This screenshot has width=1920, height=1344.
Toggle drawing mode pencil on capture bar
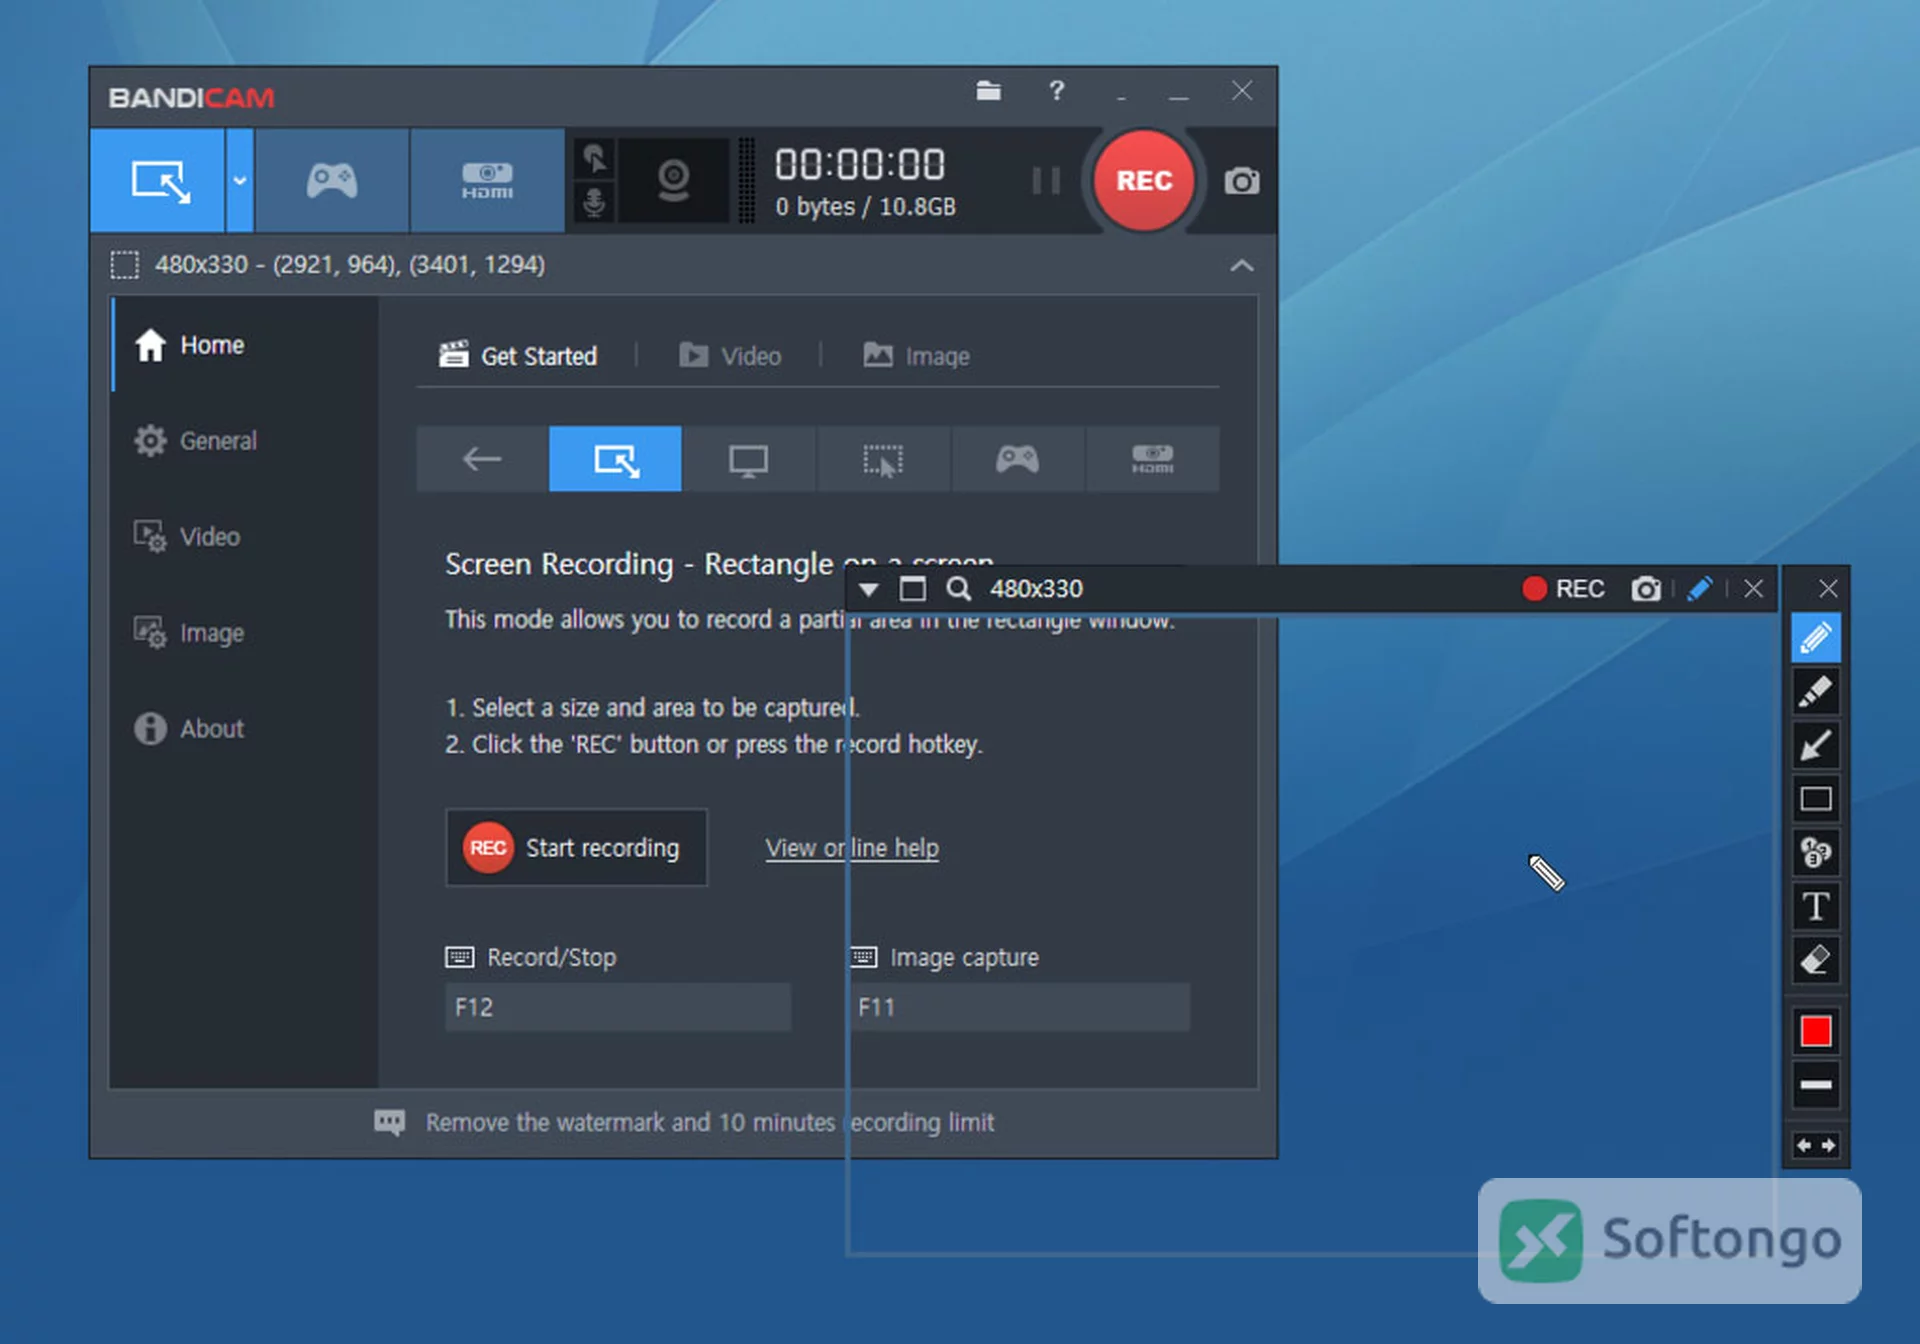coord(1700,589)
